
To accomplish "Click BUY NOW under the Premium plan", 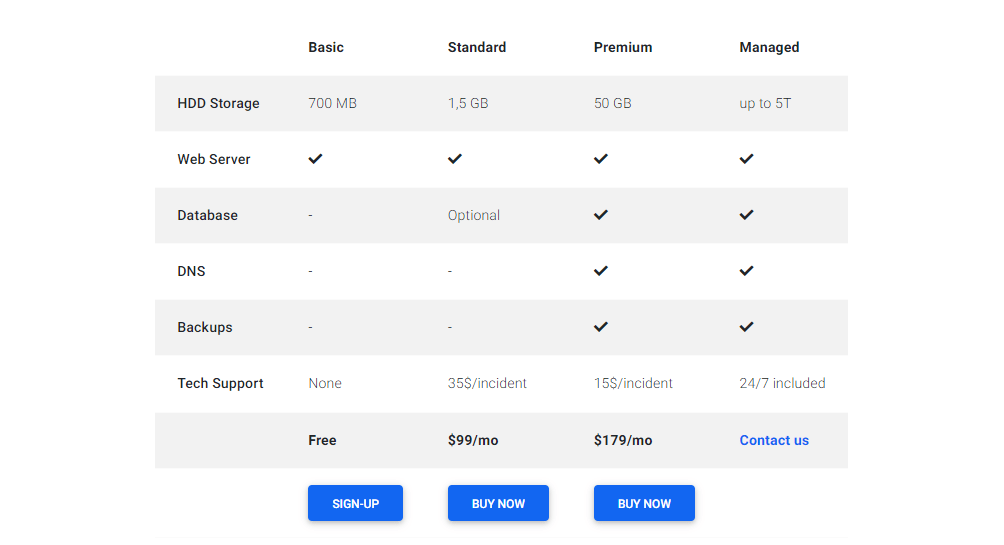I will (x=644, y=503).
